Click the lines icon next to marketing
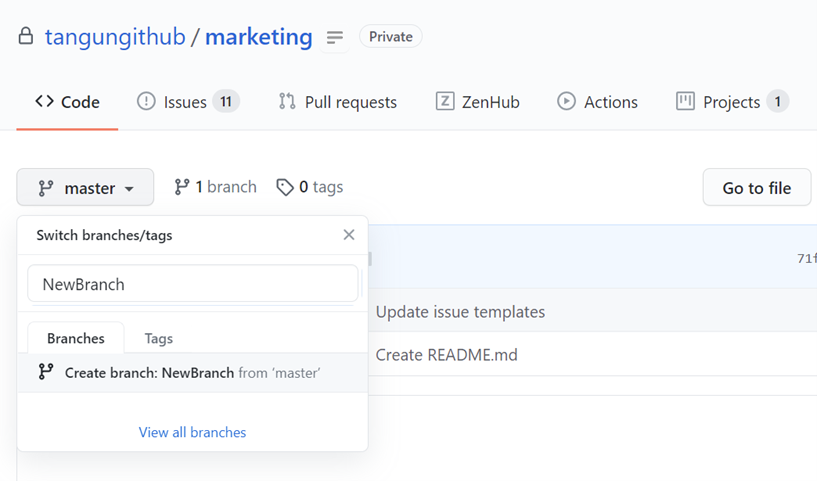The height and width of the screenshot is (481, 817). click(335, 38)
